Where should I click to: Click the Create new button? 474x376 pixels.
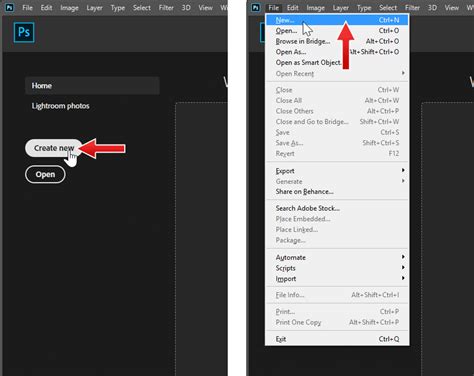pos(54,148)
